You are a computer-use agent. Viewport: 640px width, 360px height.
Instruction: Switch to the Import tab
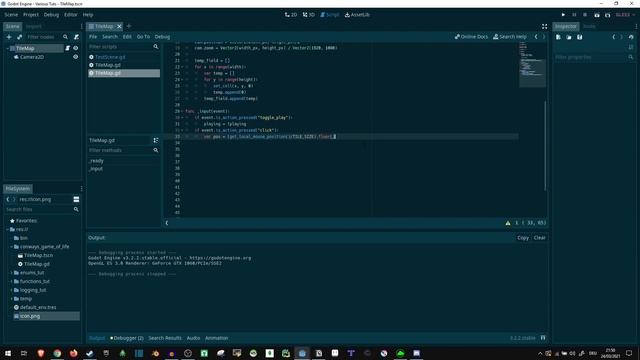33,27
